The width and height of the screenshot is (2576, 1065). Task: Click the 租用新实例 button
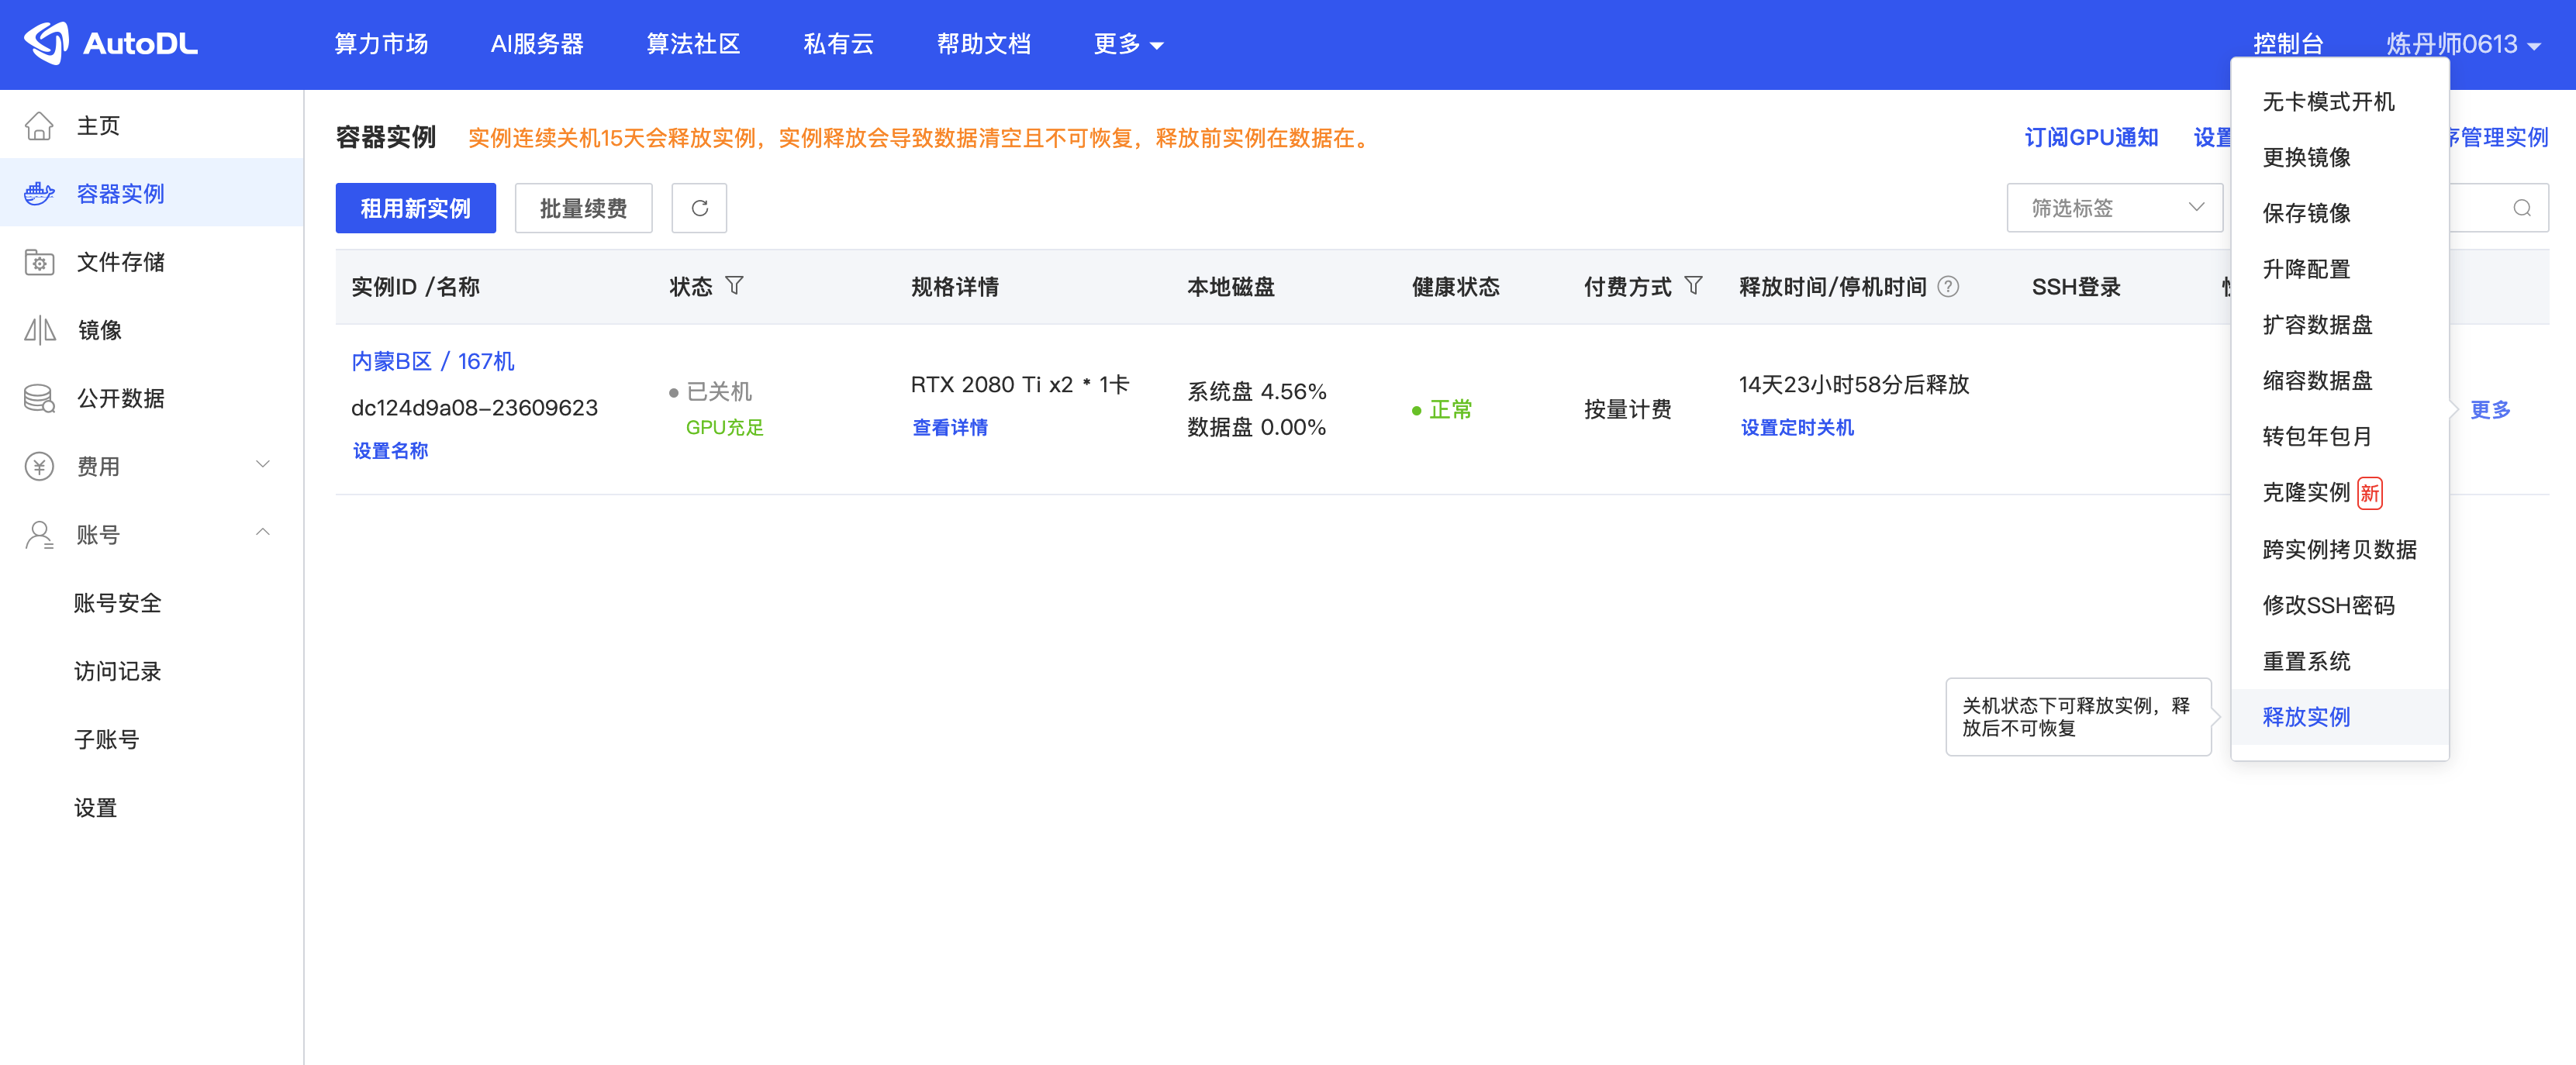(x=415, y=208)
